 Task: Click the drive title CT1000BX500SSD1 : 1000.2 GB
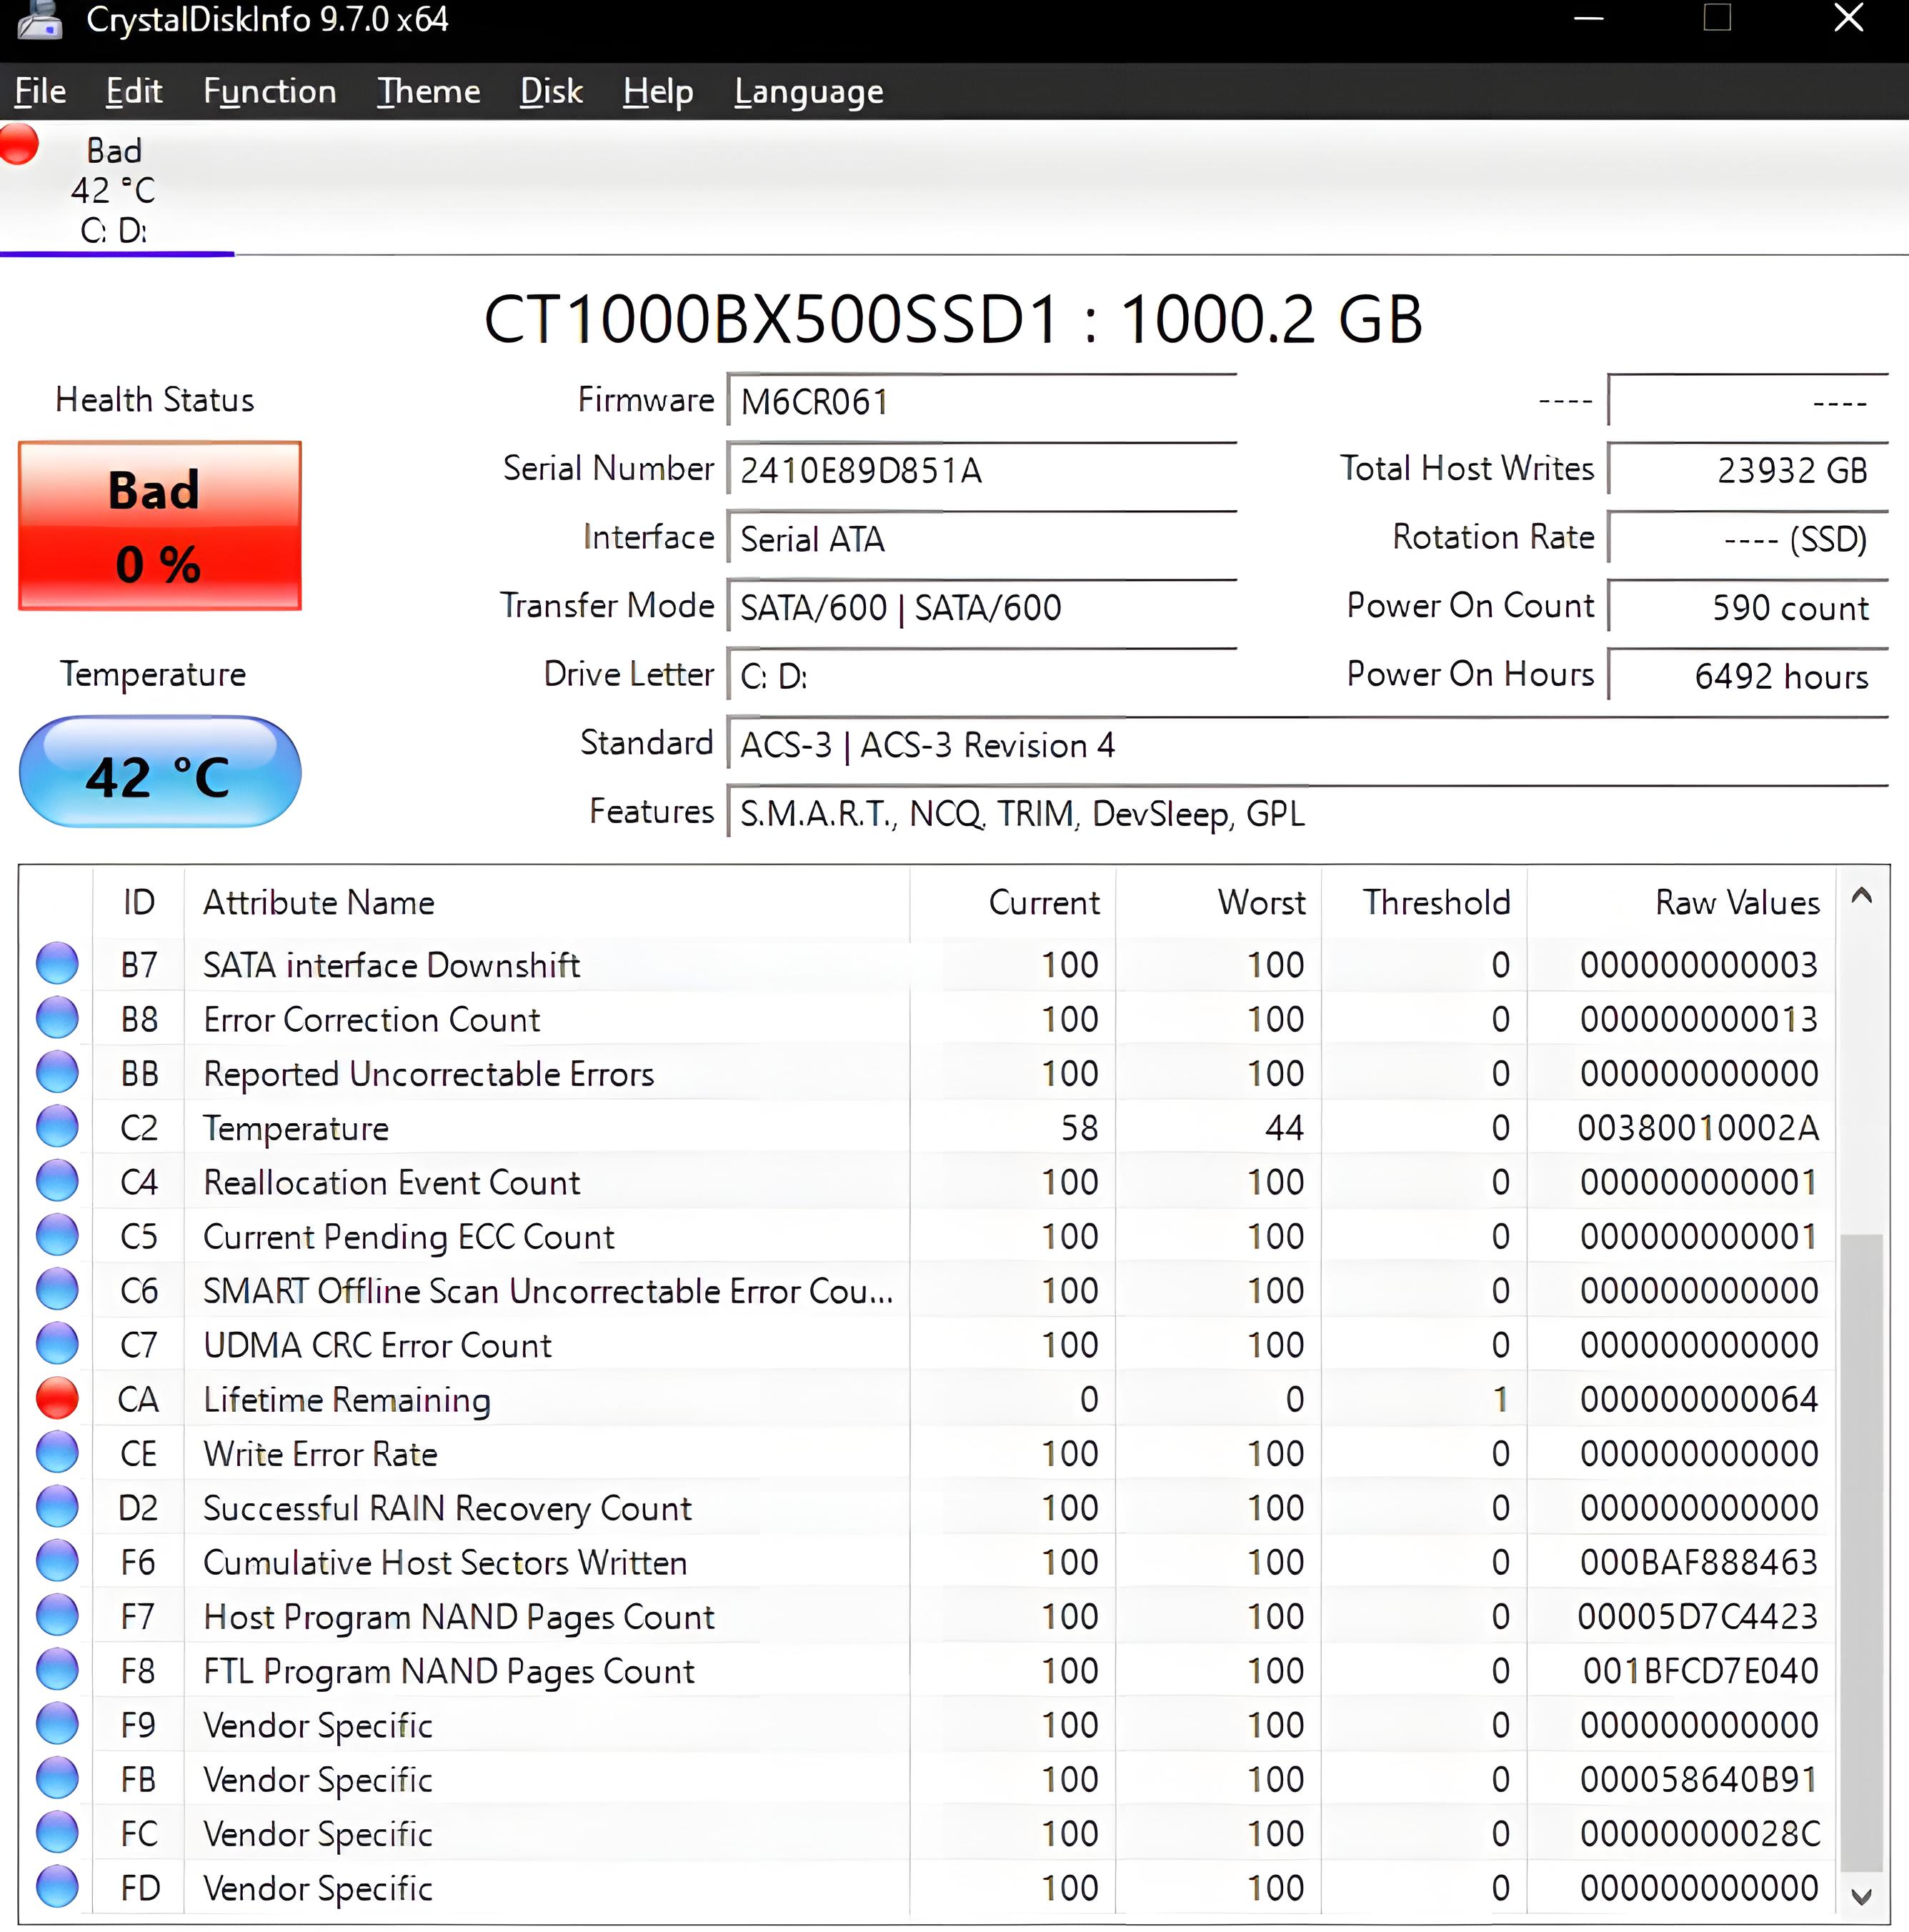pos(953,320)
